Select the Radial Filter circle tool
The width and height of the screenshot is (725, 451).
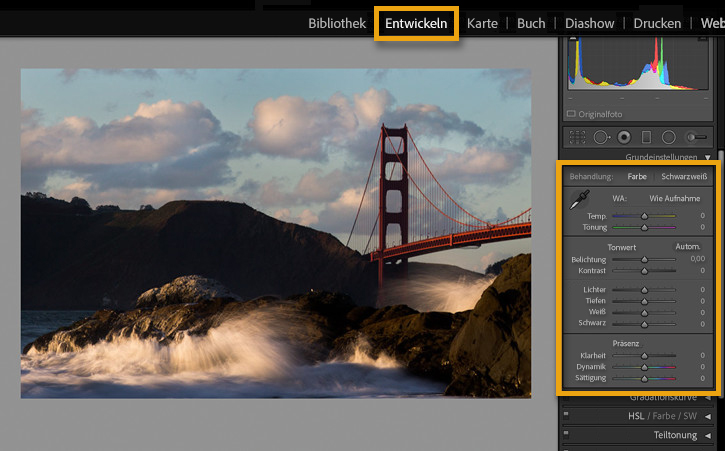pyautogui.click(x=669, y=137)
